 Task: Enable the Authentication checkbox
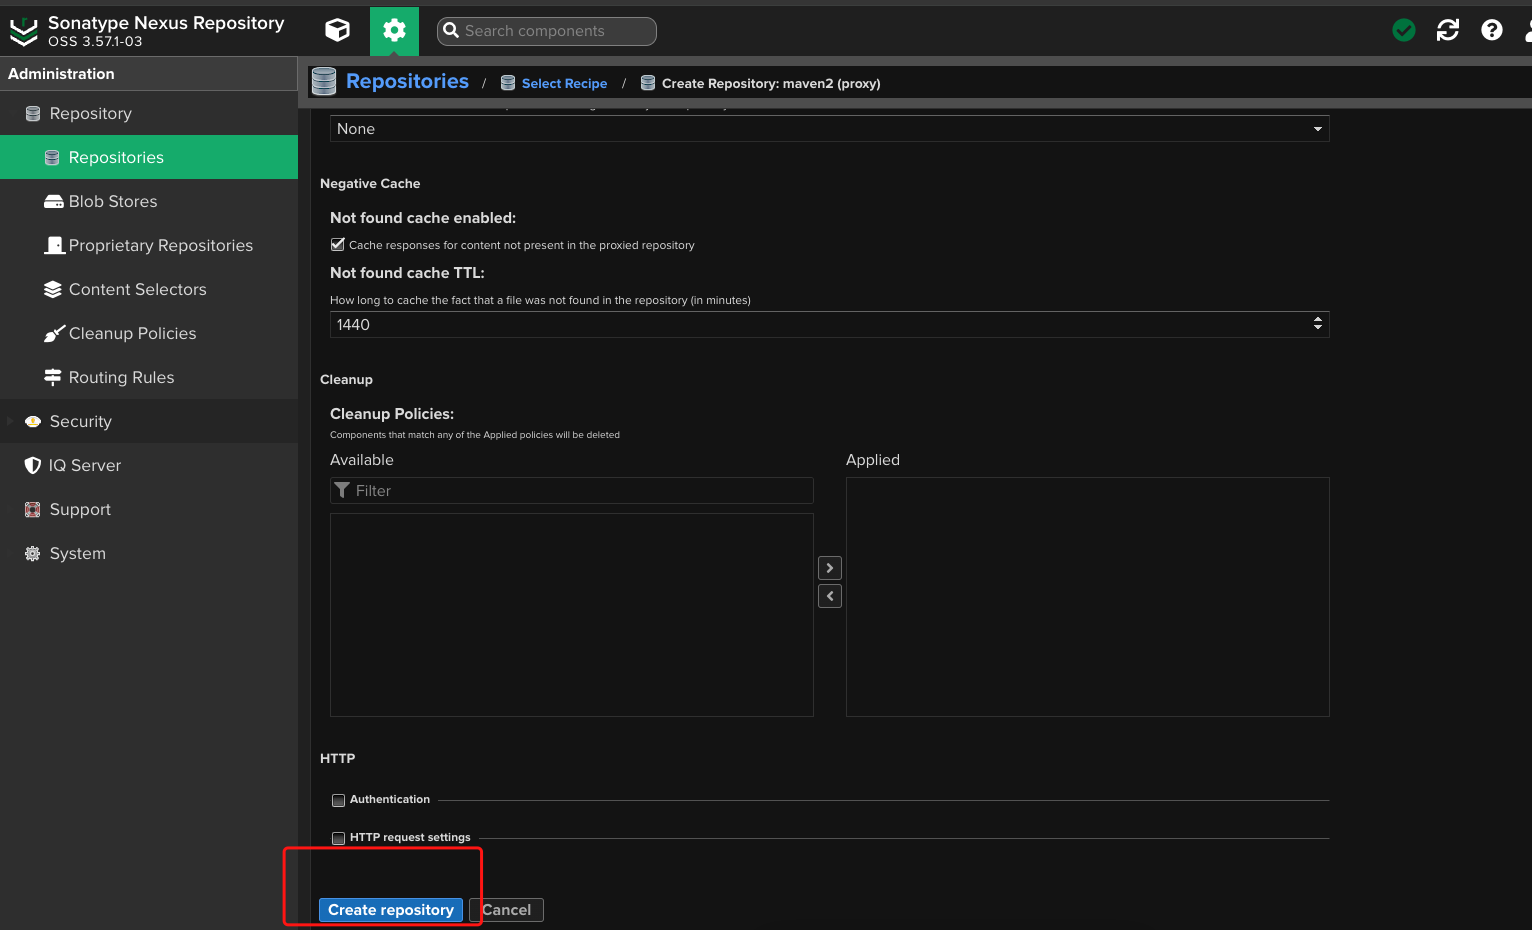[338, 800]
